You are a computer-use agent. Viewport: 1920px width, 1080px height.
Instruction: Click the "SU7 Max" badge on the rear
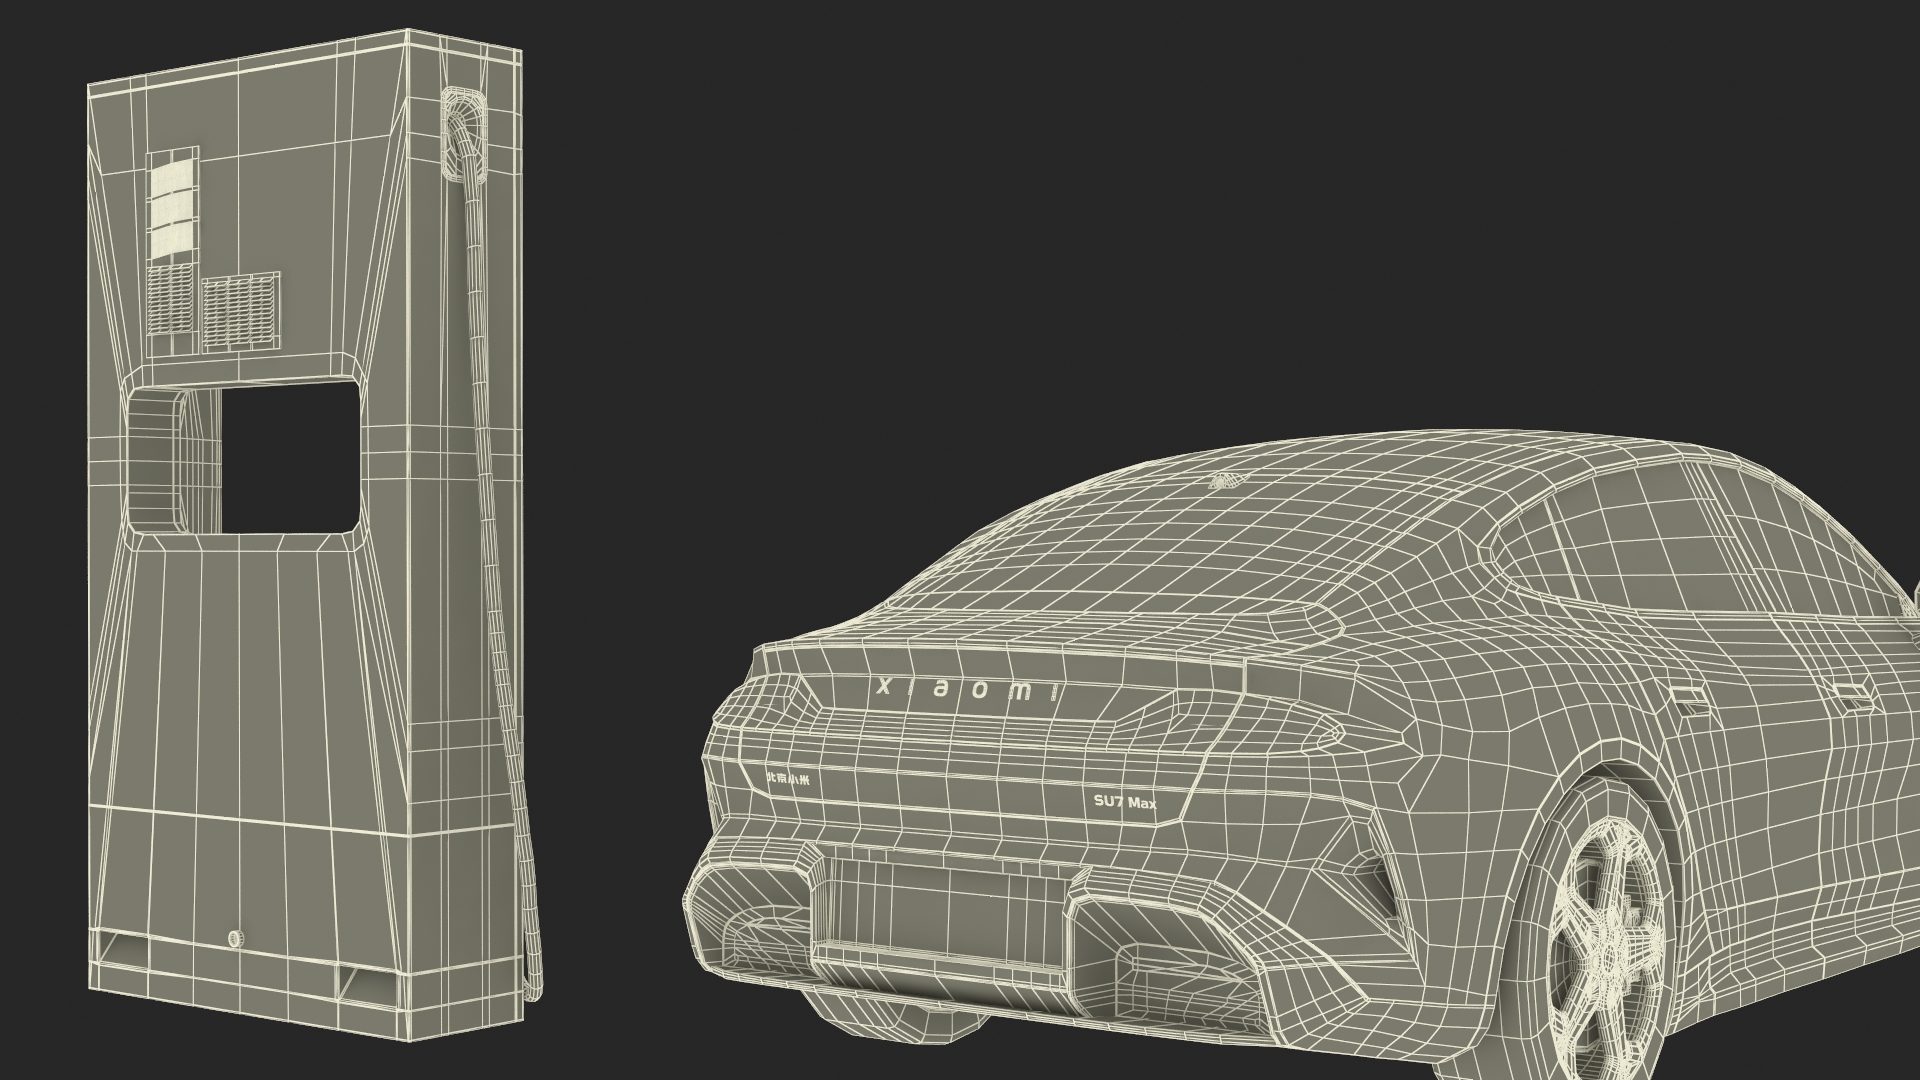tap(1125, 802)
